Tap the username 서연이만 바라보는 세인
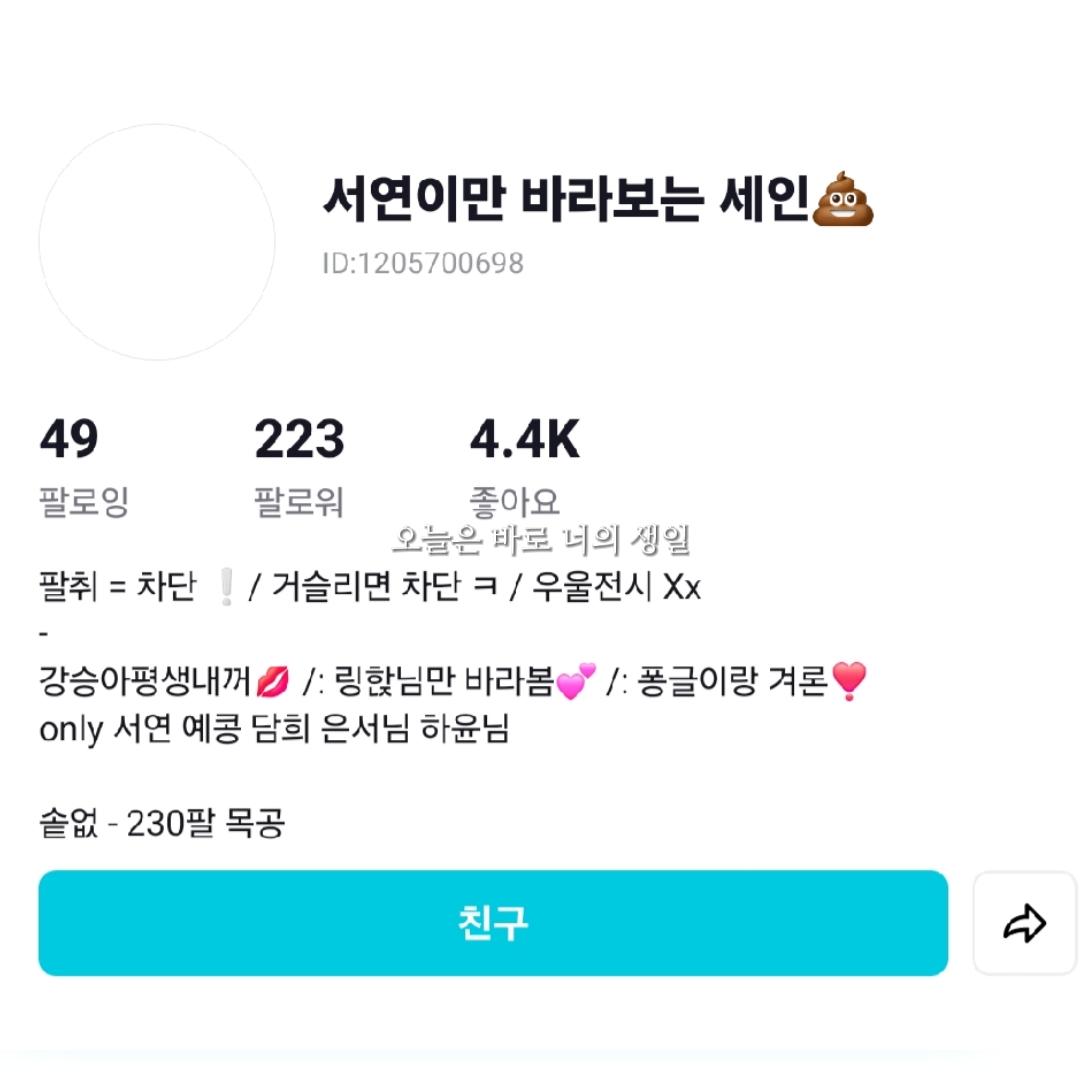The width and height of the screenshot is (1080, 1080). (x=565, y=201)
